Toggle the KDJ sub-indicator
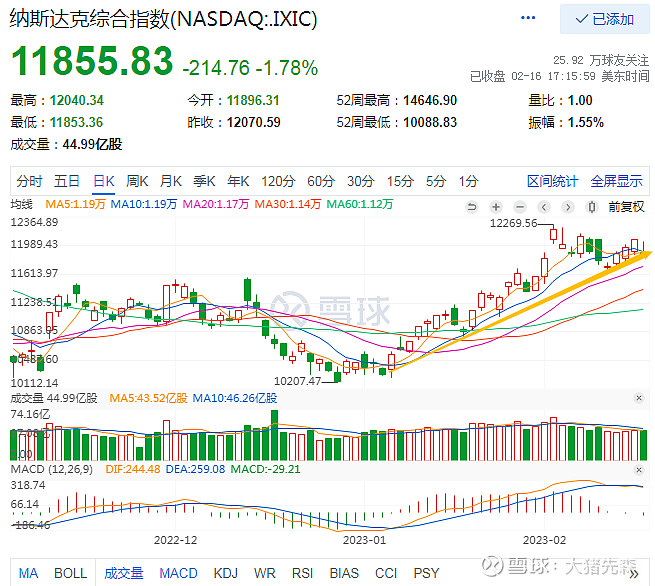 point(226,573)
